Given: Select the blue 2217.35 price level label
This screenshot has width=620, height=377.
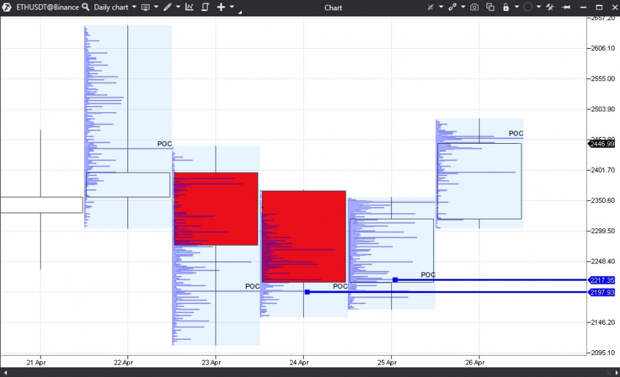Looking at the screenshot, I should (x=601, y=280).
